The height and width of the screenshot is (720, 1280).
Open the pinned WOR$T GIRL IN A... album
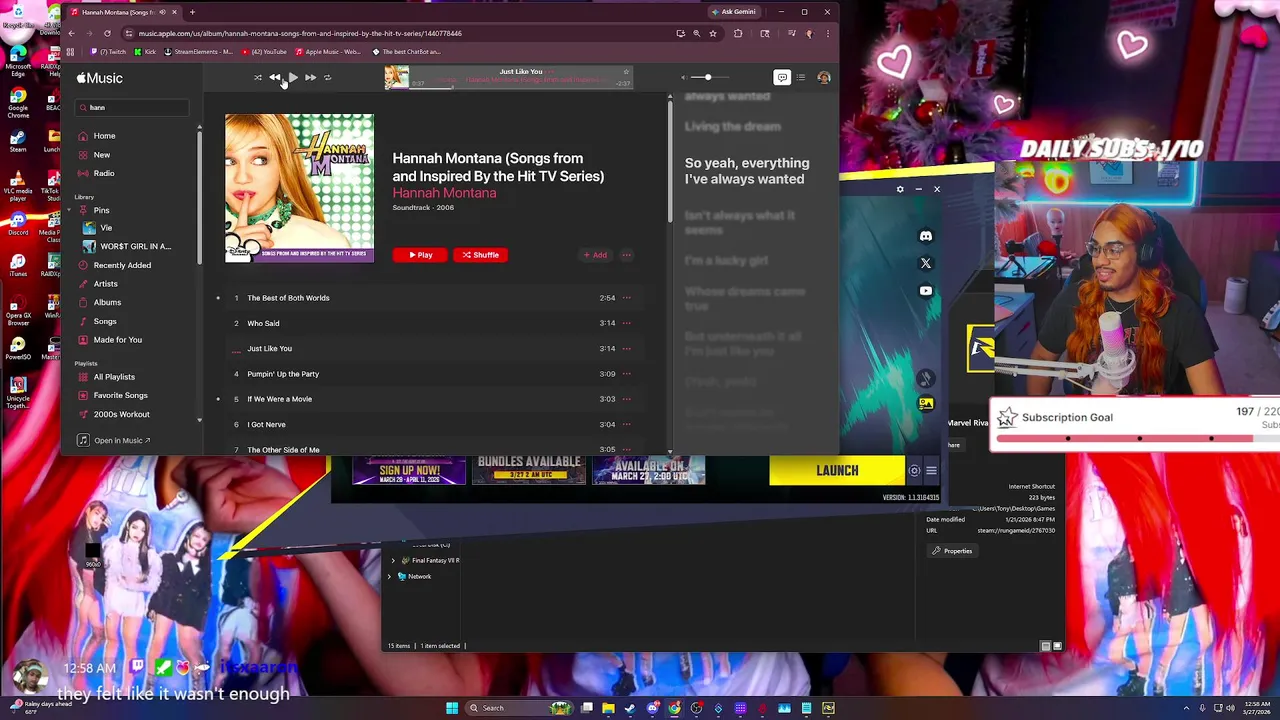click(x=135, y=246)
